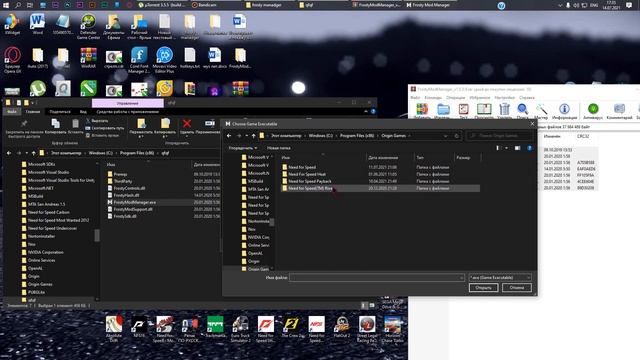Select the first 'Need for Speed' folder in dialog list
This screenshot has height=360, width=640.
(302, 167)
